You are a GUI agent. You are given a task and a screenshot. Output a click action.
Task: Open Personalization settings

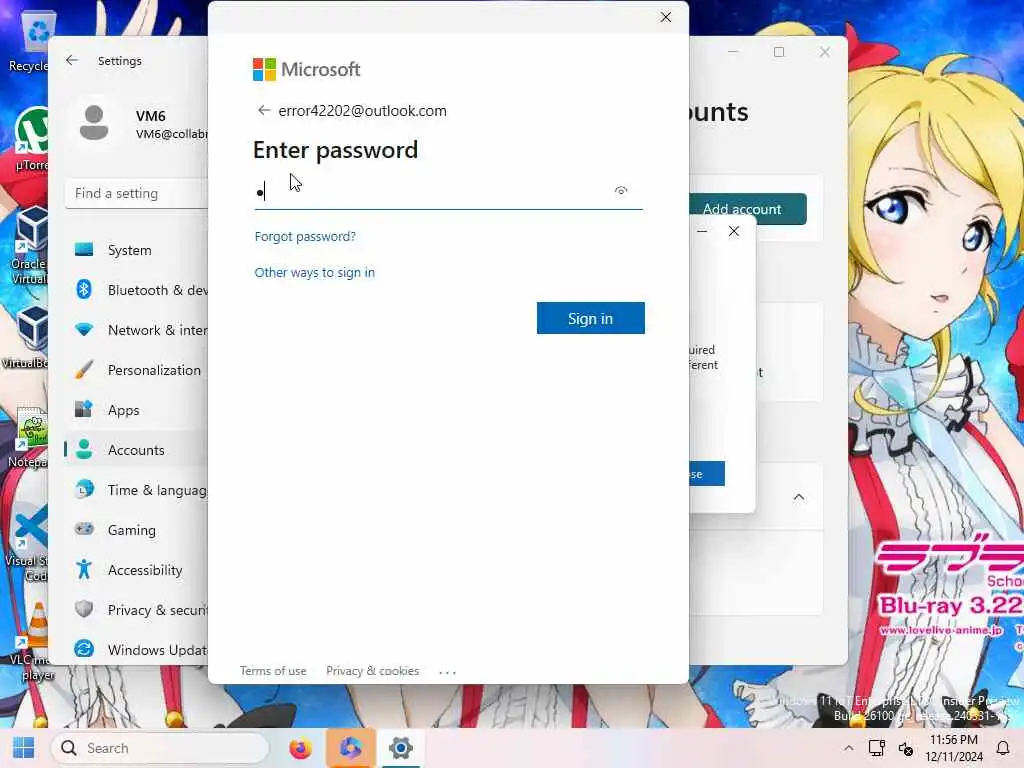tap(136, 370)
